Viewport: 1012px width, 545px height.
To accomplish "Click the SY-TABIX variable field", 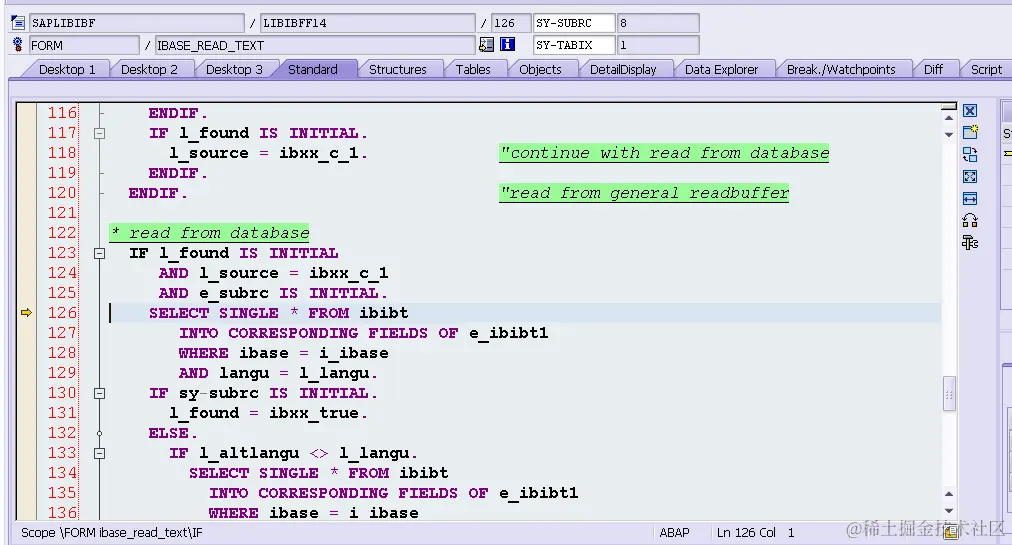I will [574, 45].
